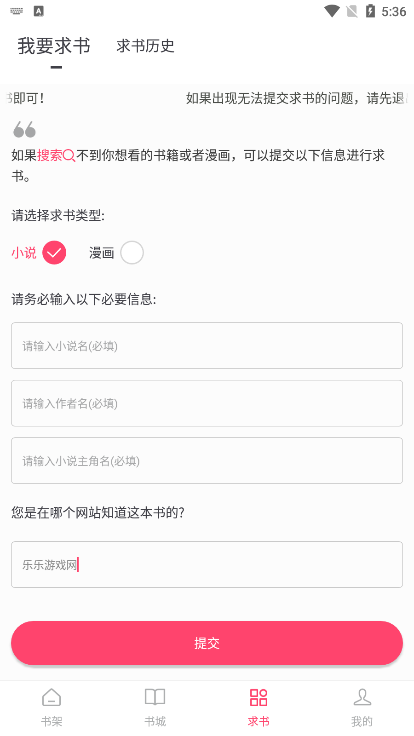Focus the 请输入作者名 input field

207,403
